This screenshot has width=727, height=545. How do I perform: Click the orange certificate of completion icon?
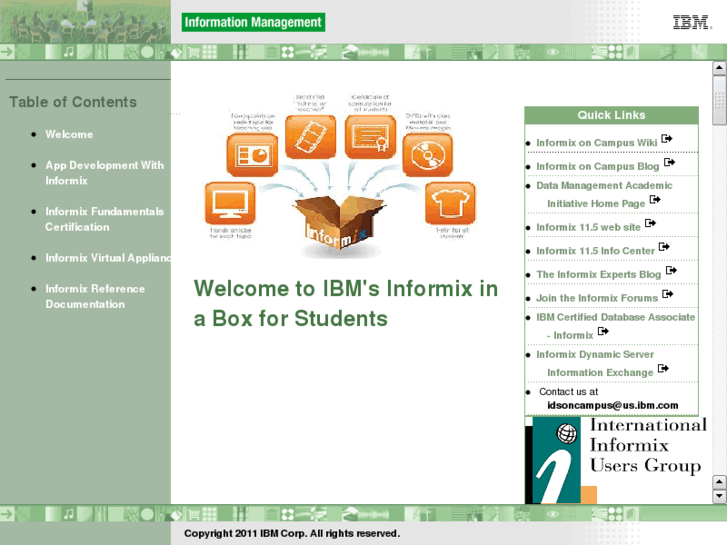370,137
